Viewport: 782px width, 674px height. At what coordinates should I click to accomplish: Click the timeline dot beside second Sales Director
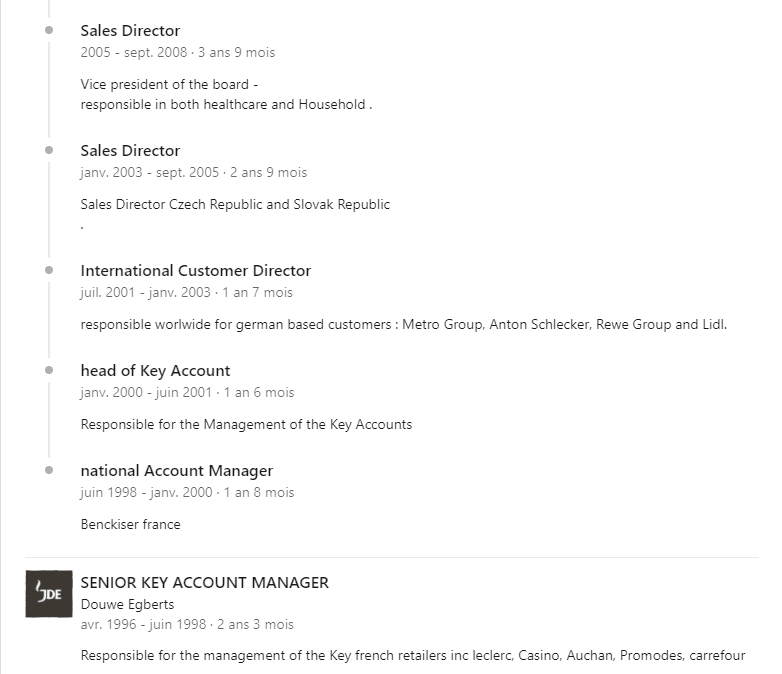(49, 150)
